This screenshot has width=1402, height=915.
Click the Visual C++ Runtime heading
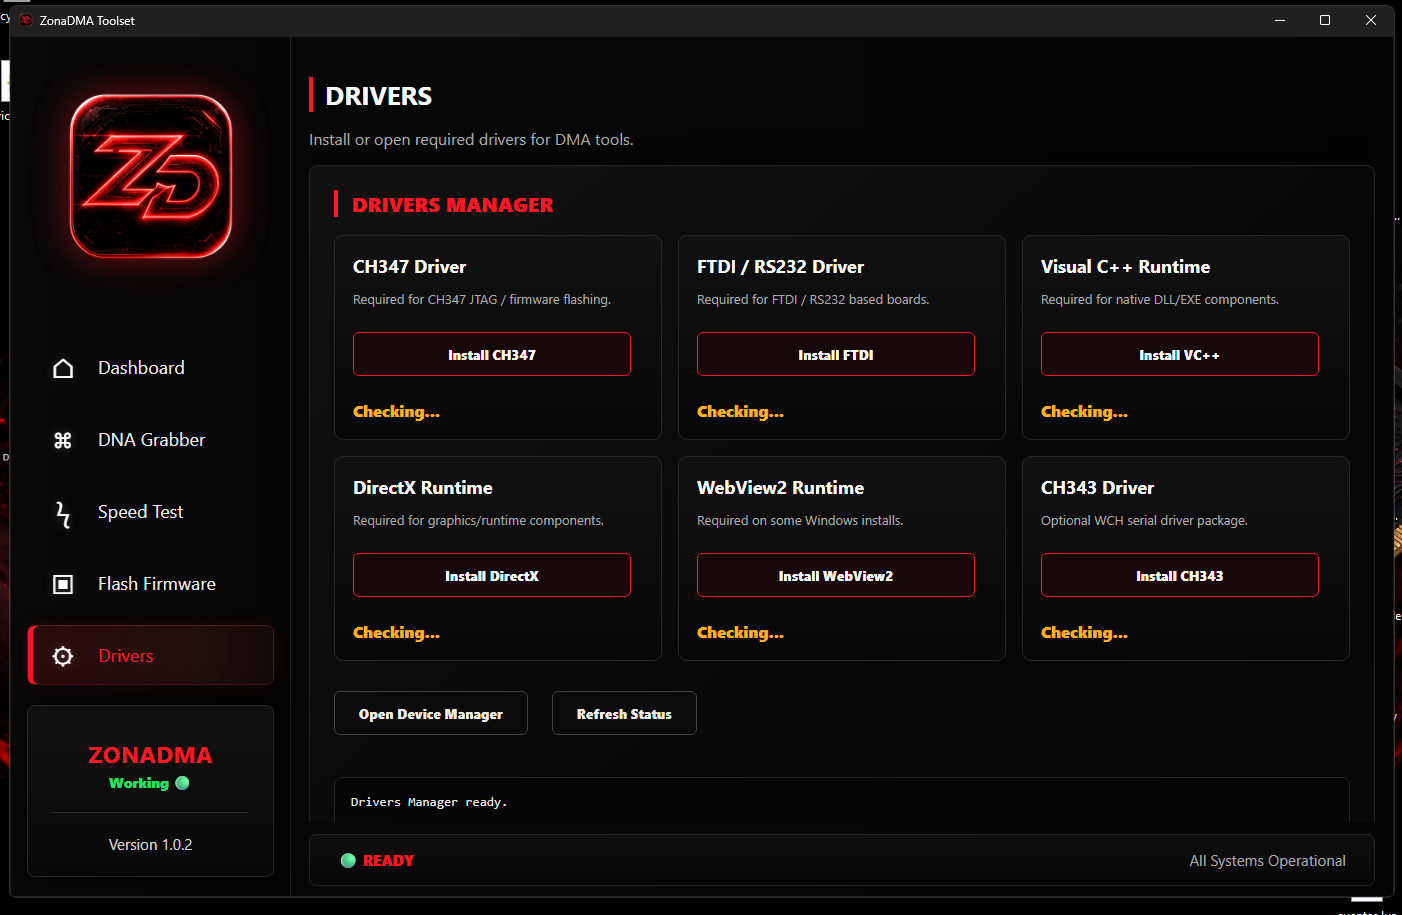(x=1125, y=267)
